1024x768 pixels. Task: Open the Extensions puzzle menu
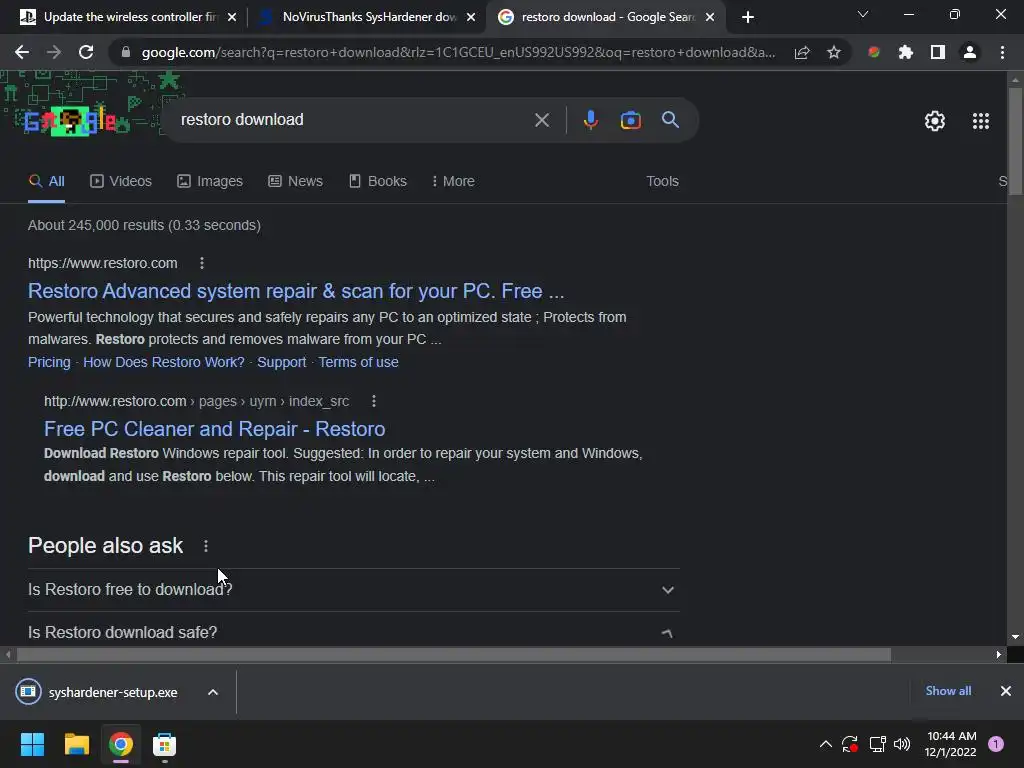tap(906, 52)
